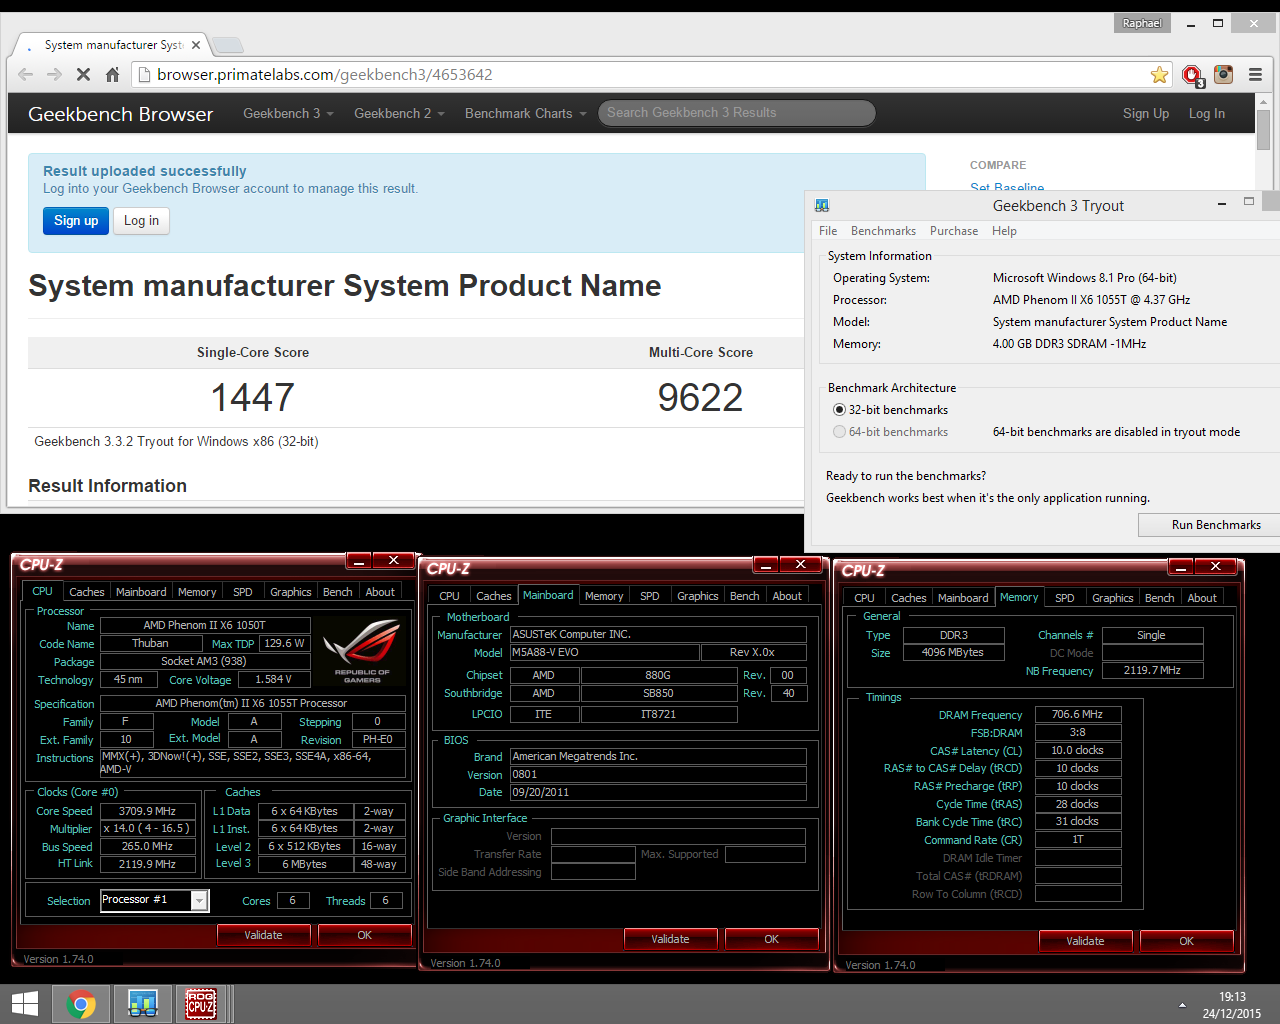This screenshot has height=1024, width=1280.
Task: Click Geekbench 3 Tryout window icon
Action: pos(822,205)
